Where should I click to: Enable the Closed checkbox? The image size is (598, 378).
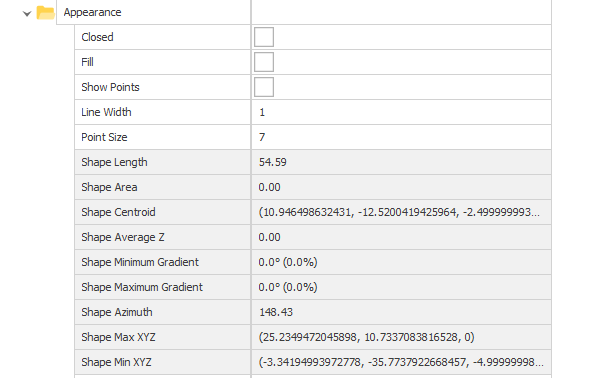(264, 37)
